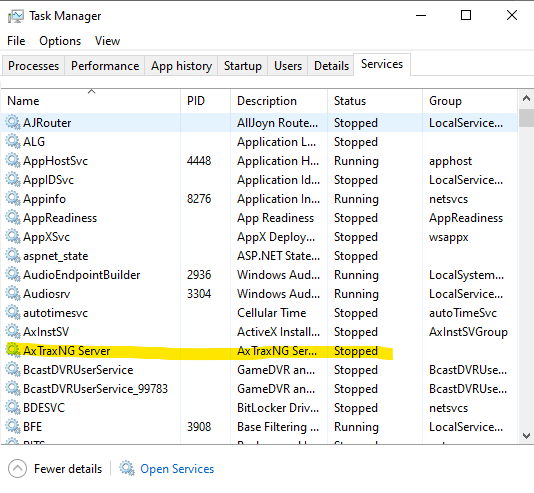
Task: Click PID value 2936
Action: click(x=199, y=275)
